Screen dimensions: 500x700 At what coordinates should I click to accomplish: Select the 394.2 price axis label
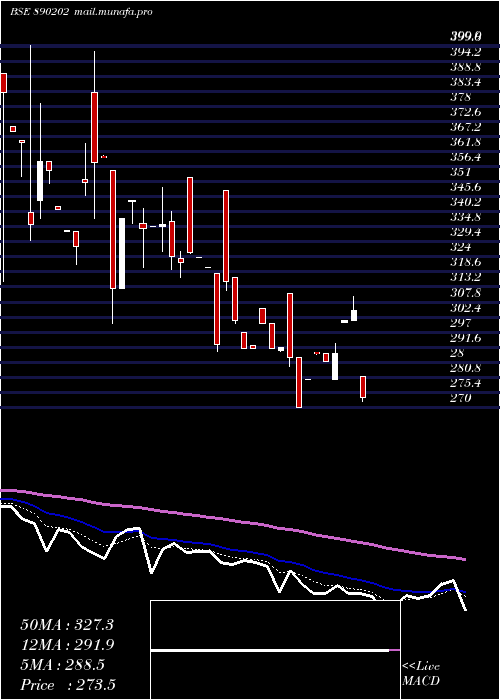point(465,52)
